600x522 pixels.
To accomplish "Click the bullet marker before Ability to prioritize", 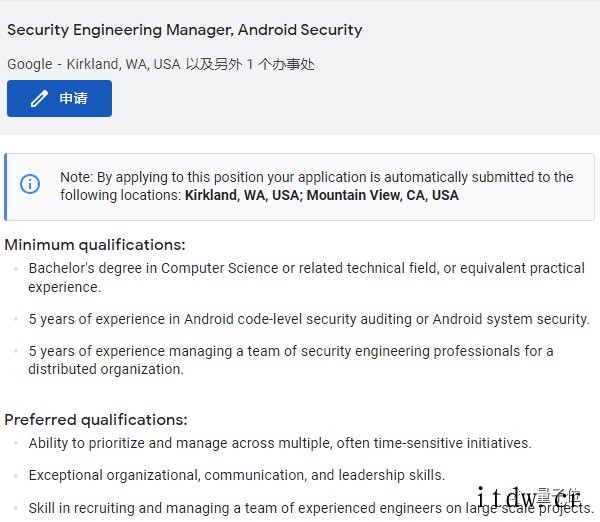I will pyautogui.click(x=16, y=443).
